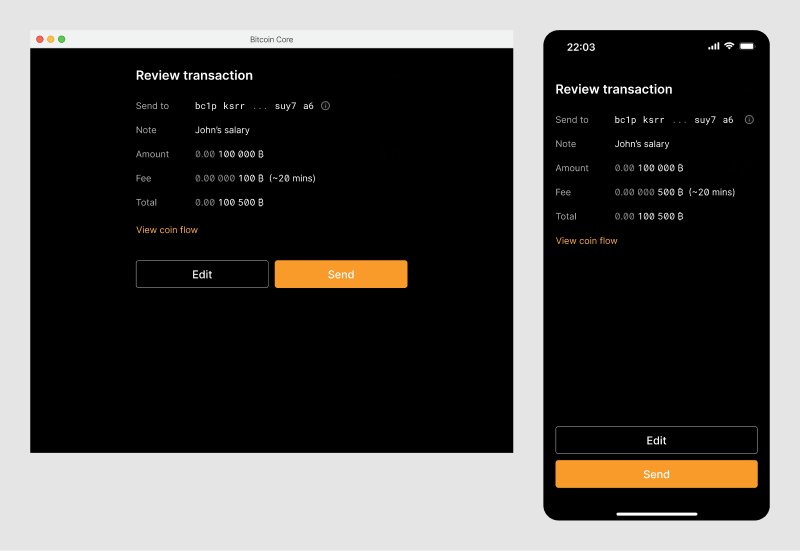Click Review transaction heading in desktop window

point(194,76)
